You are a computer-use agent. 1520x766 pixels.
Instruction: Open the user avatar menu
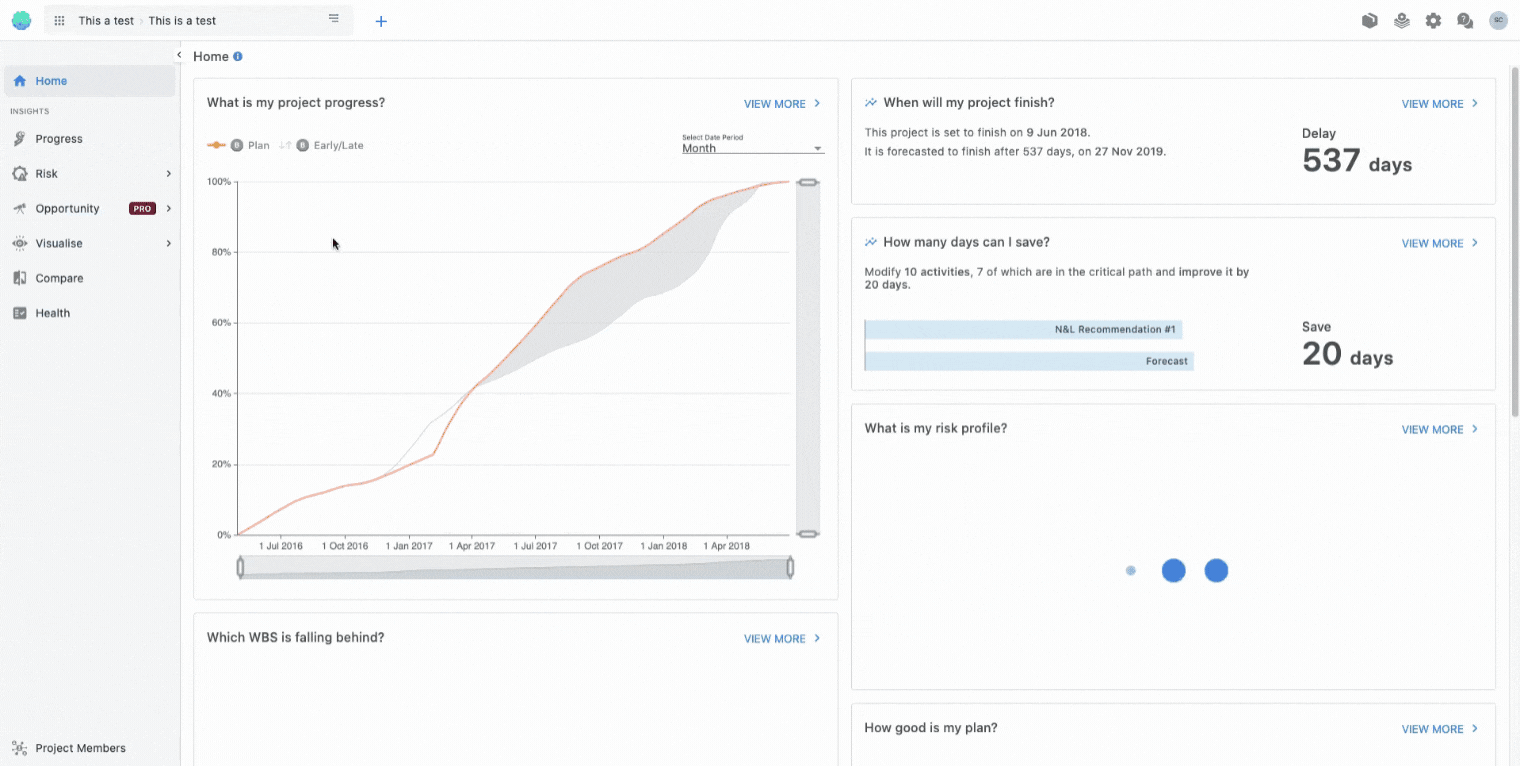[x=1498, y=20]
